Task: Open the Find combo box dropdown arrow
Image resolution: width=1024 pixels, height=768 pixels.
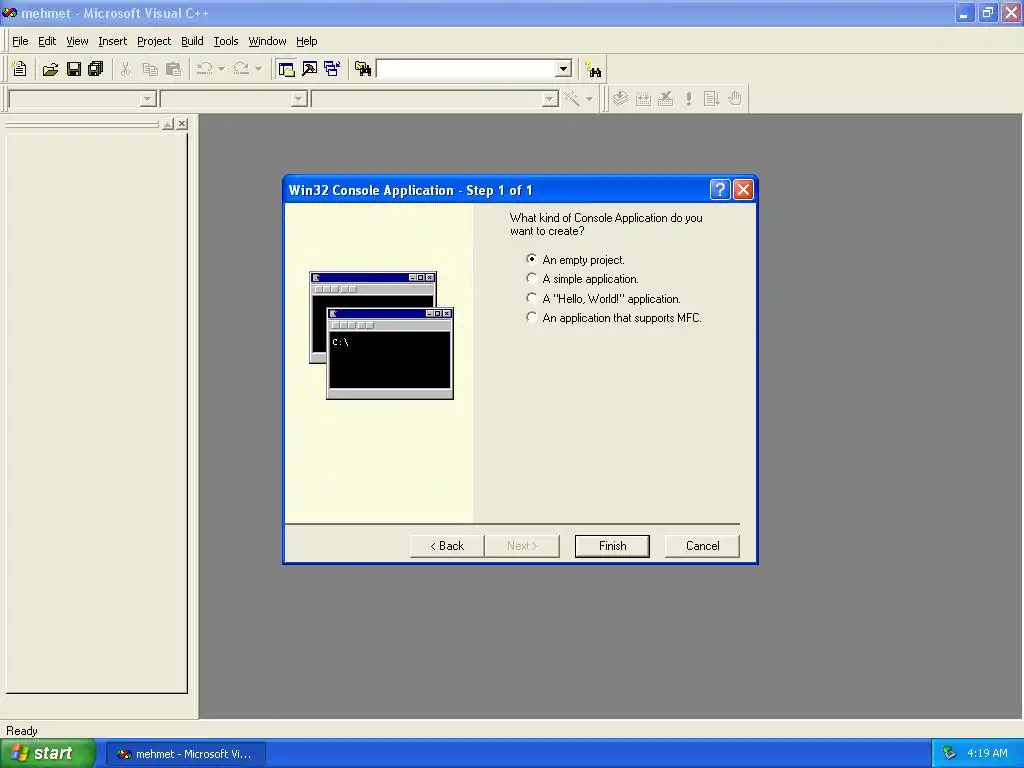Action: [x=564, y=69]
